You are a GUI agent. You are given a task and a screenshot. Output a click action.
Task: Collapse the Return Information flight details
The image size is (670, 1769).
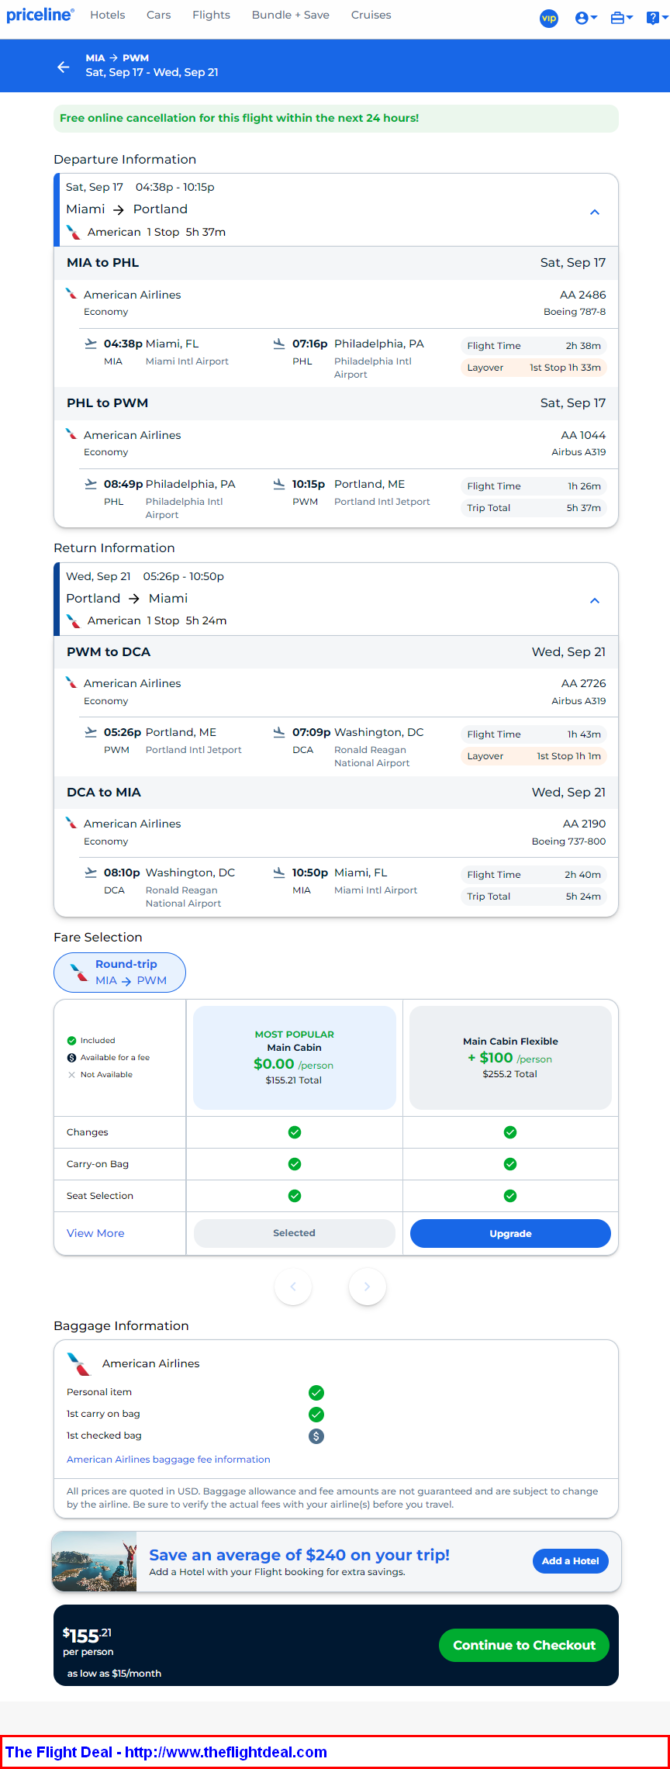coord(594,601)
